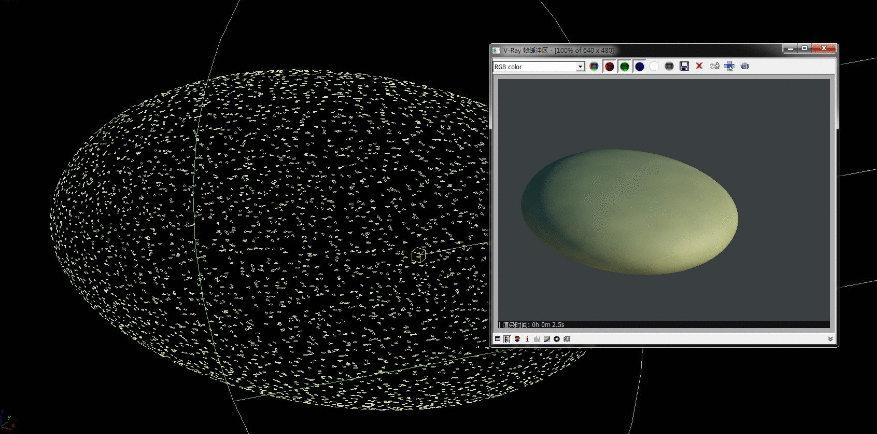The width and height of the screenshot is (877, 434).
Task: Toggle the green channel button
Action: tap(624, 66)
